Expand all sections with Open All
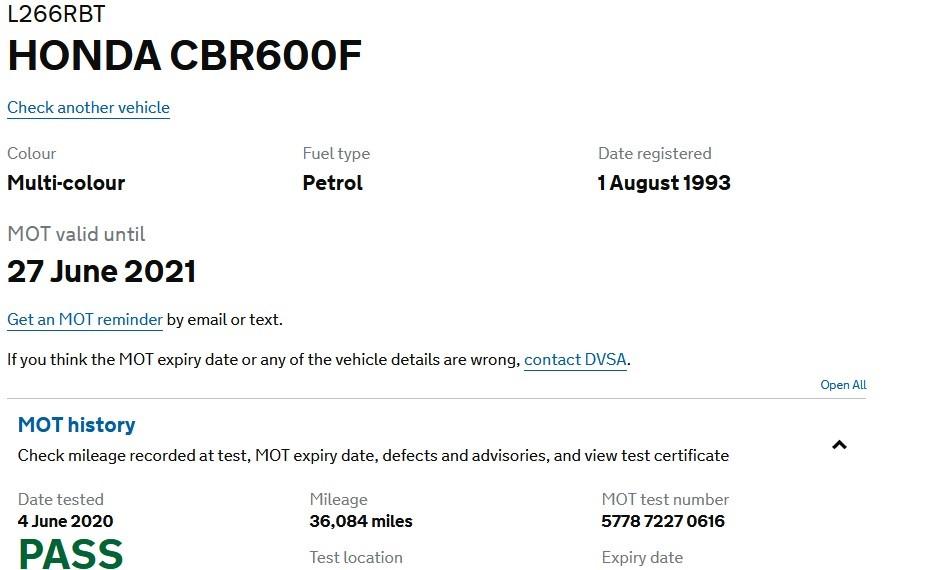 coord(843,385)
